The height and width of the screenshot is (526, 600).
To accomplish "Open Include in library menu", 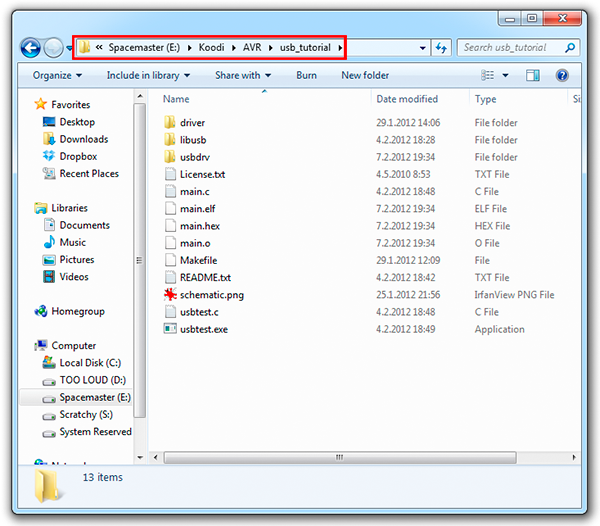I will [x=148, y=75].
